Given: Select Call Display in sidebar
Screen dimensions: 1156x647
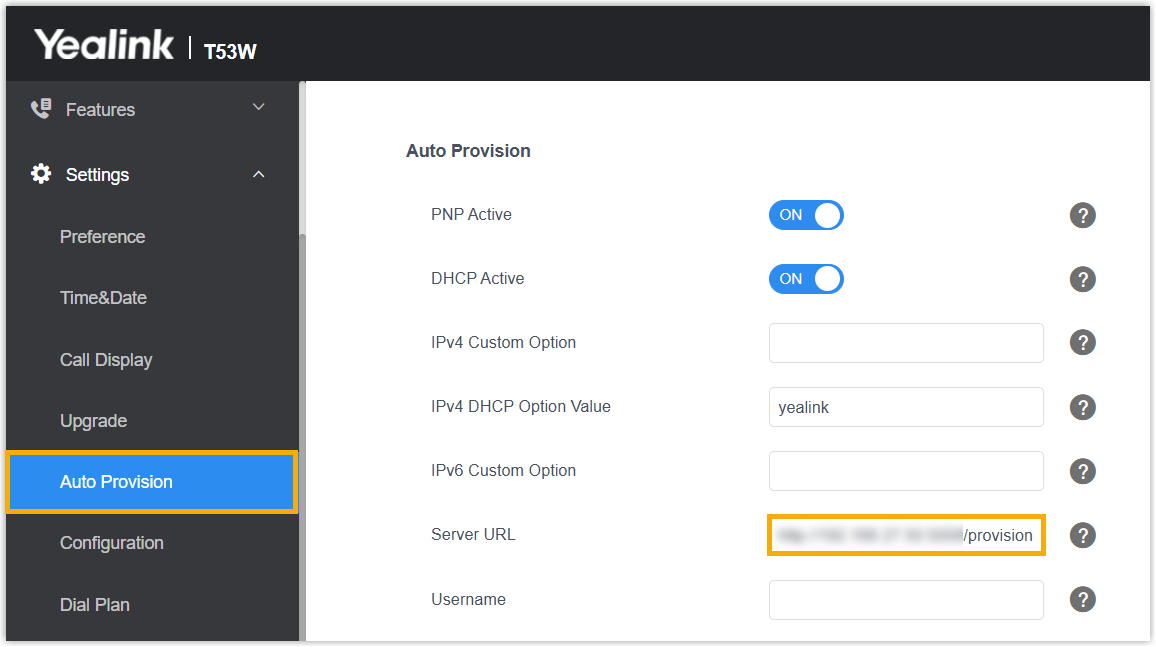Looking at the screenshot, I should pos(106,360).
